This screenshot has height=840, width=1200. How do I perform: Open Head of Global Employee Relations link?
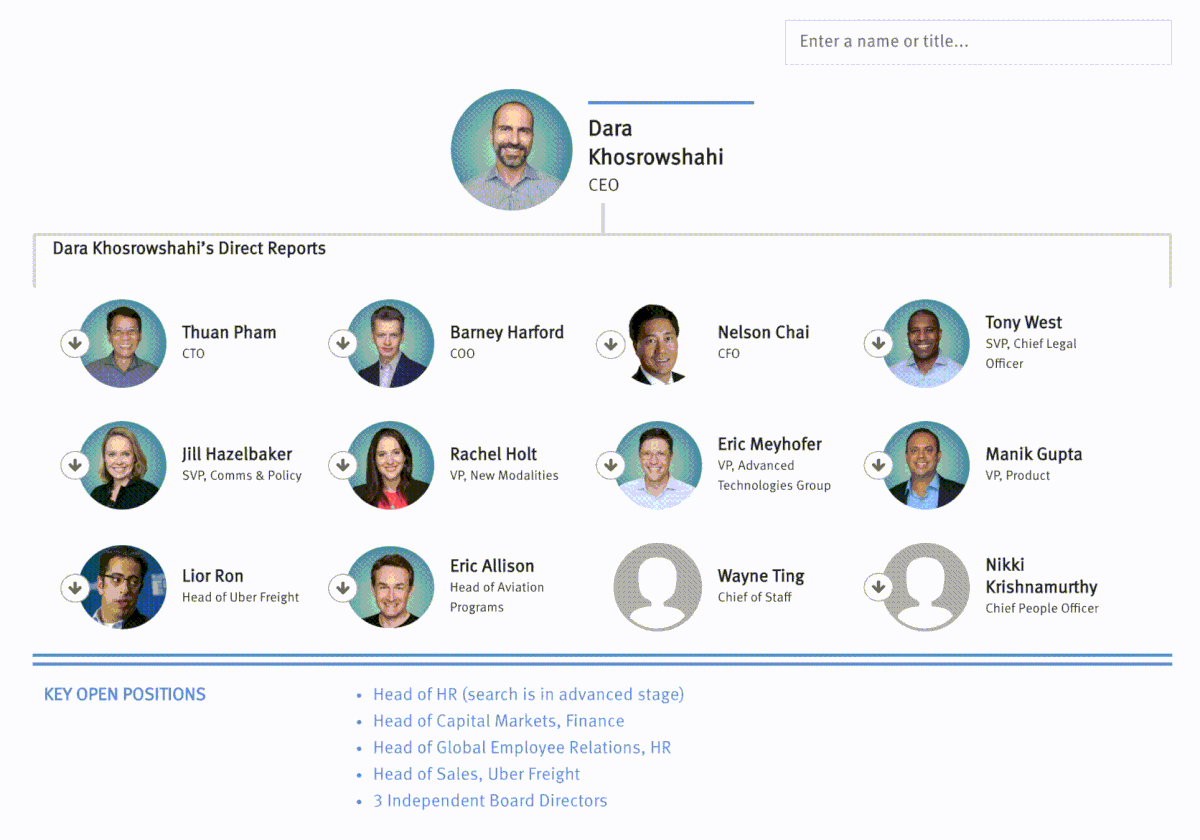(521, 747)
